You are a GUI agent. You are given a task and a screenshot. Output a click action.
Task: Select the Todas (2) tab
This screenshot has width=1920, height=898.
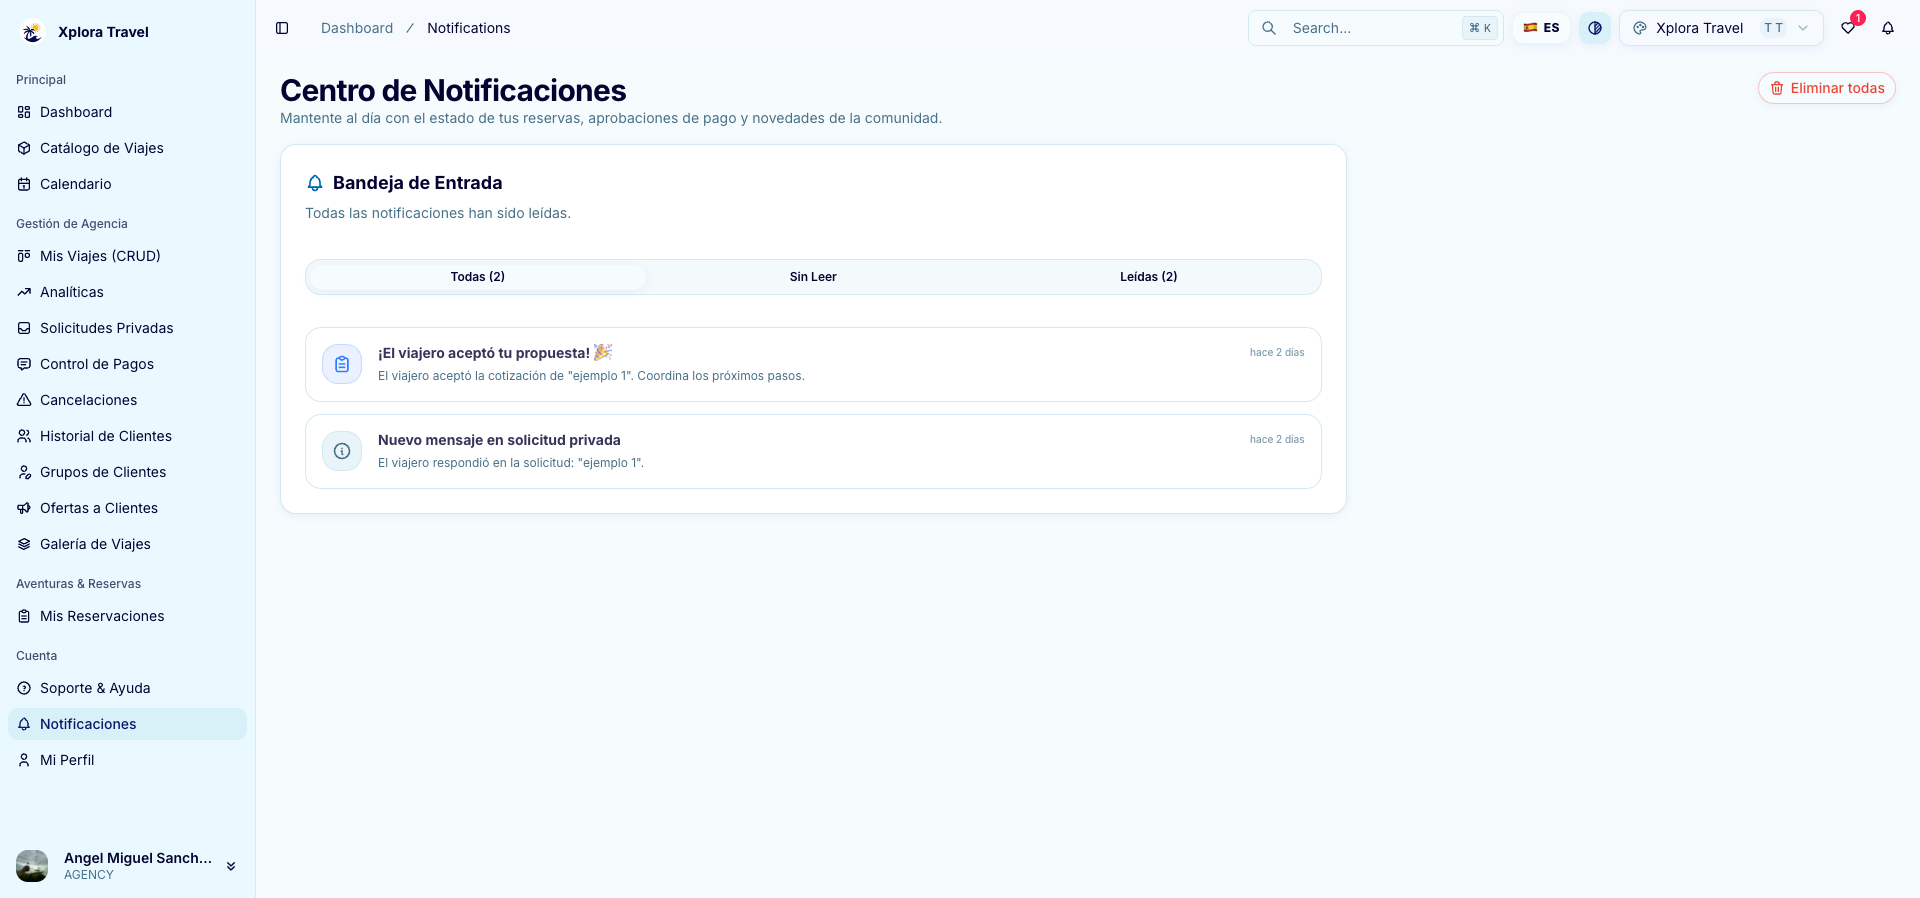478,277
